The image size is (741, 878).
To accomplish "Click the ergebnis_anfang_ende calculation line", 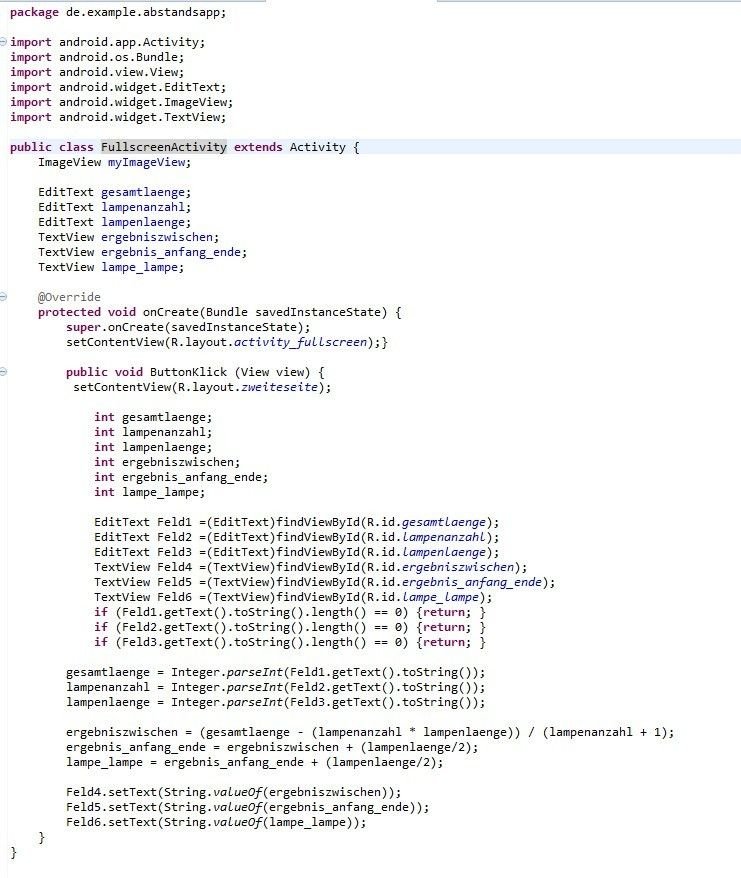I will 272,748.
